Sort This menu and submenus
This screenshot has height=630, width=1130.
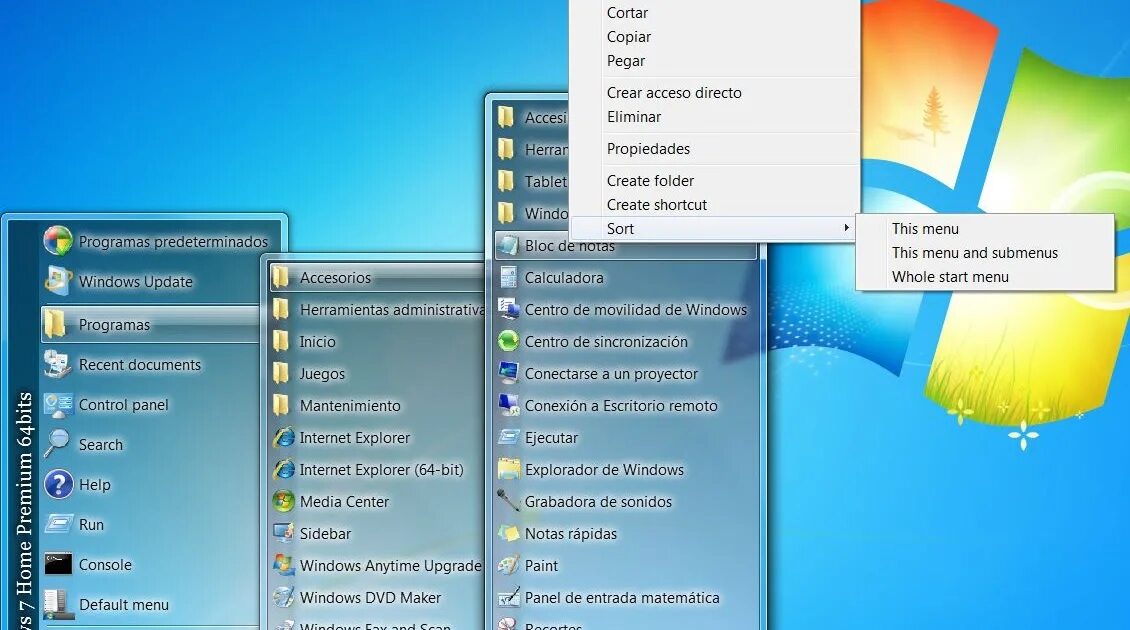(x=974, y=252)
